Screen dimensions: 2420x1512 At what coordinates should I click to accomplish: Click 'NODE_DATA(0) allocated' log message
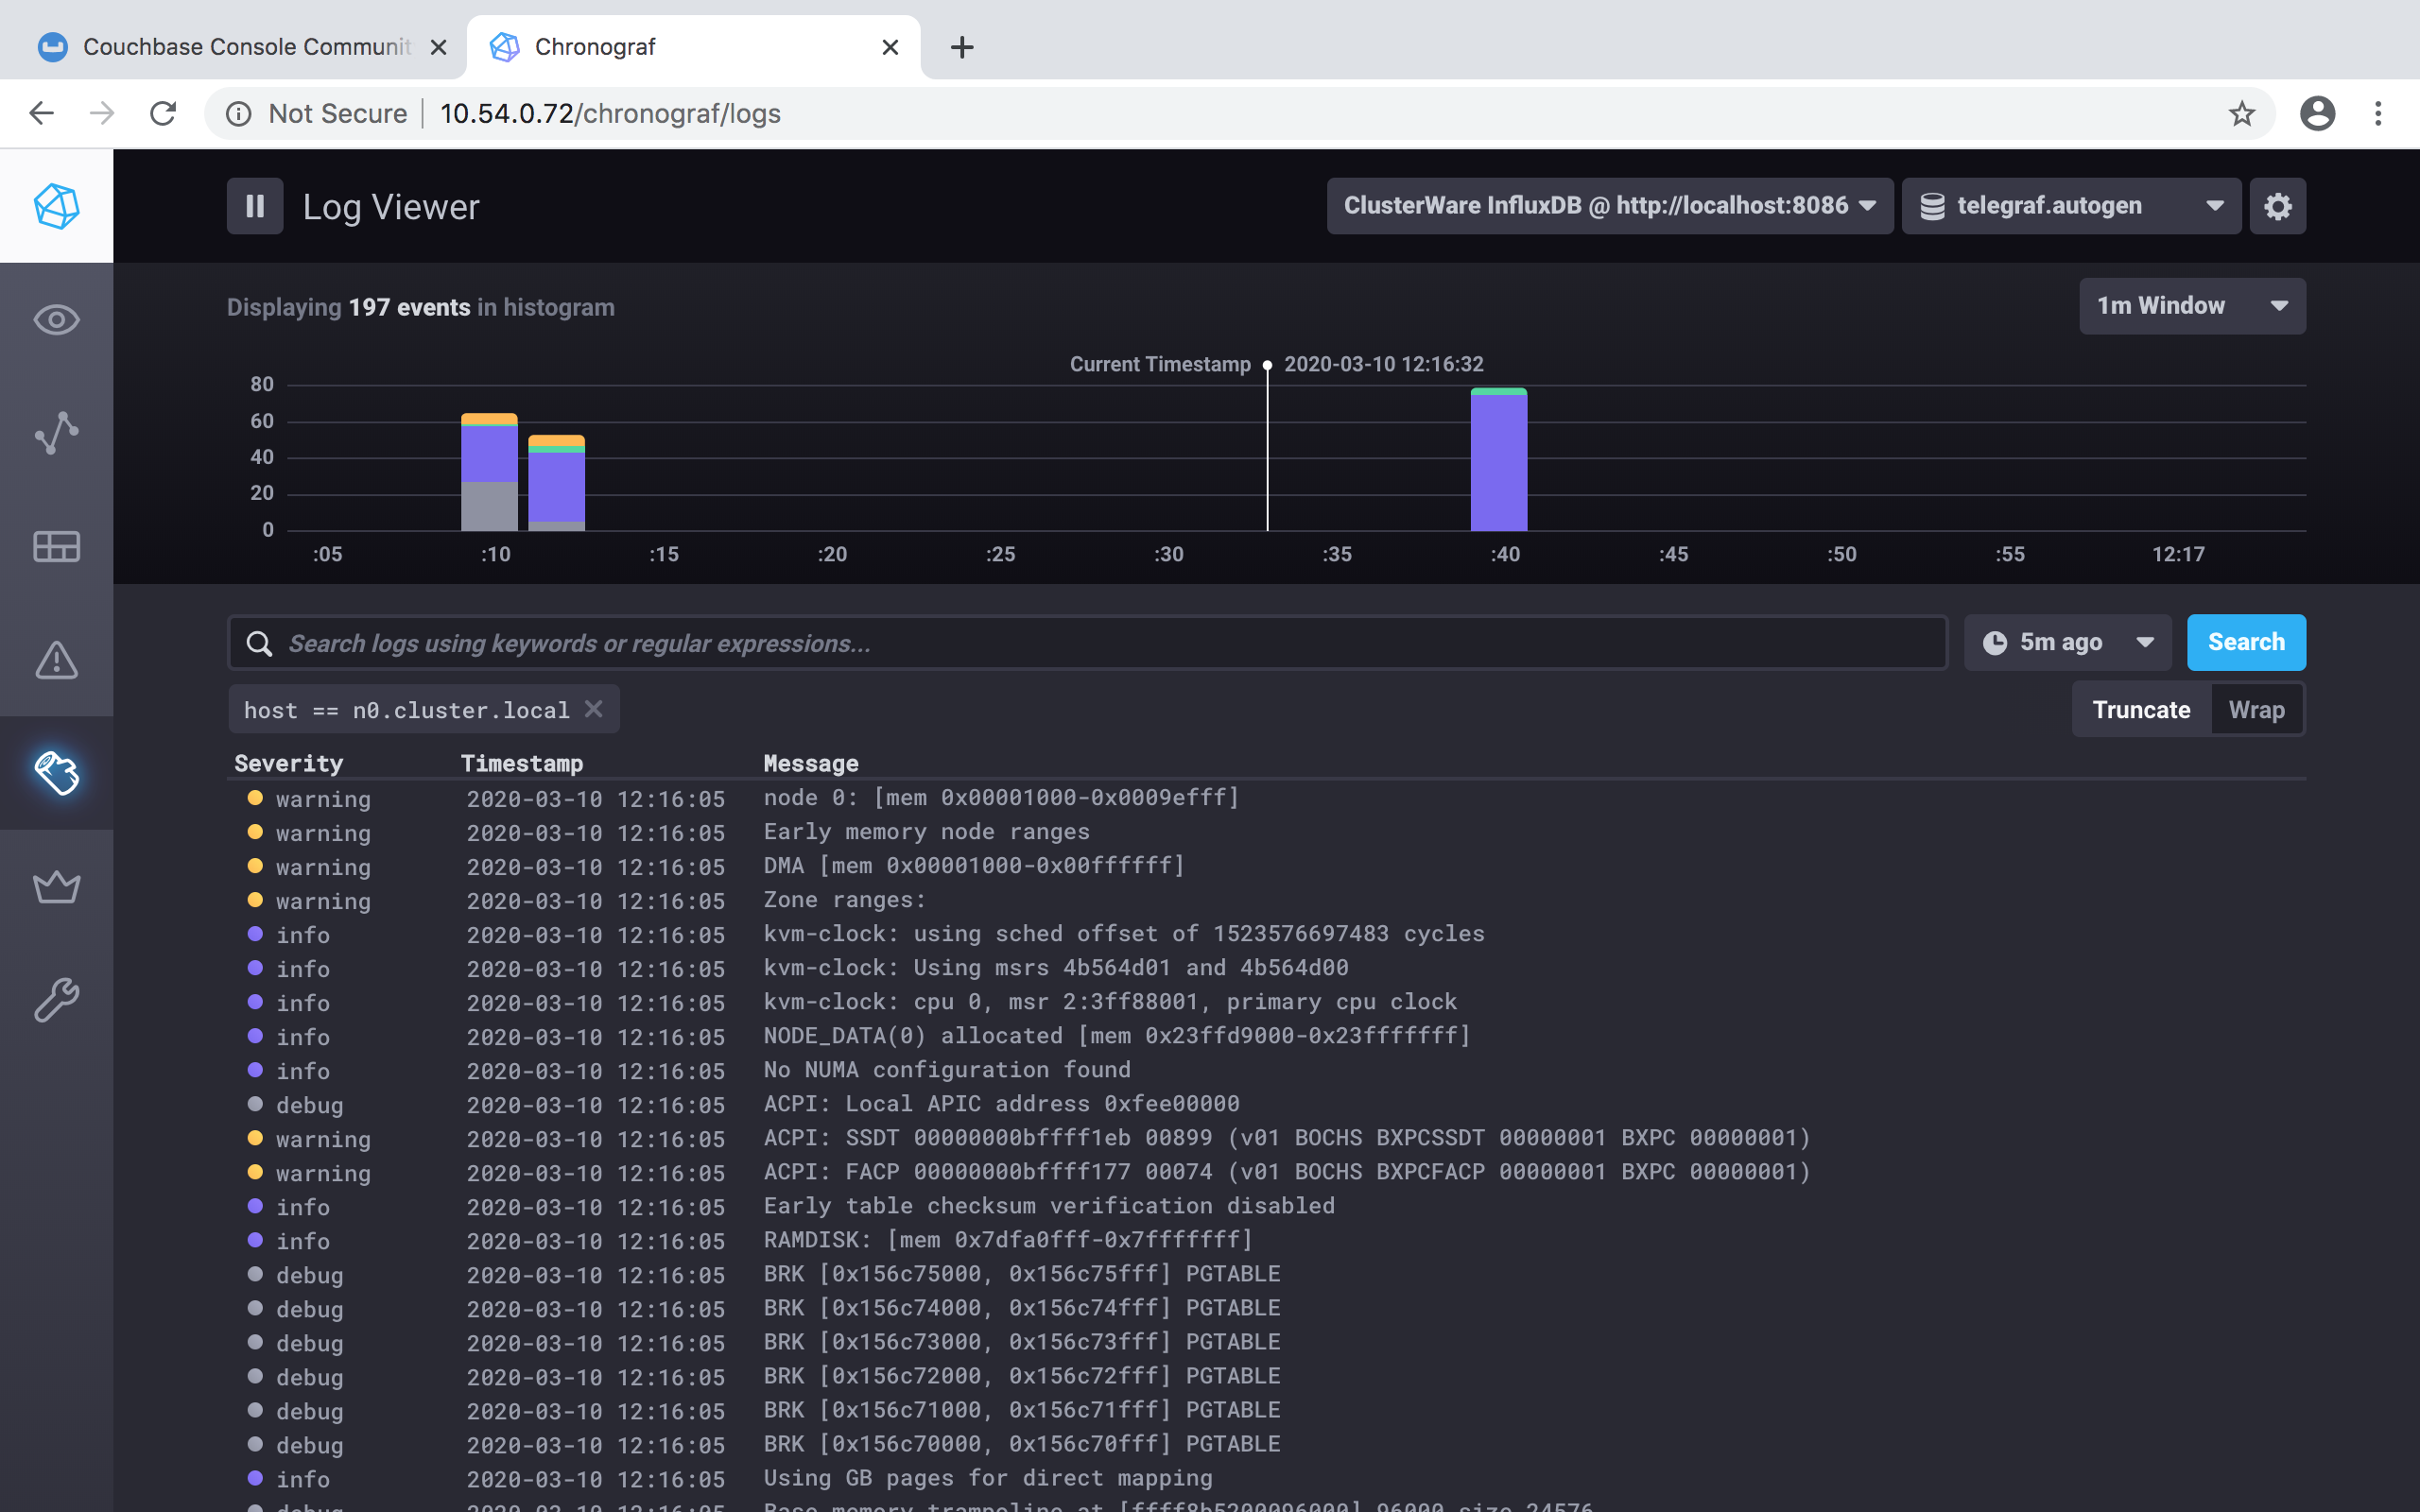[x=1117, y=1036]
